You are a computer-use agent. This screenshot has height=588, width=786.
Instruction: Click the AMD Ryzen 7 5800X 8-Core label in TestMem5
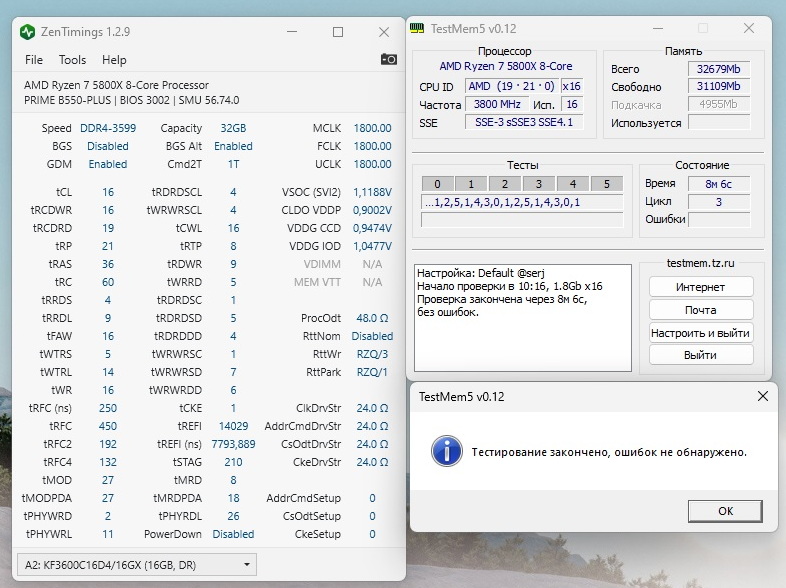[x=505, y=66]
